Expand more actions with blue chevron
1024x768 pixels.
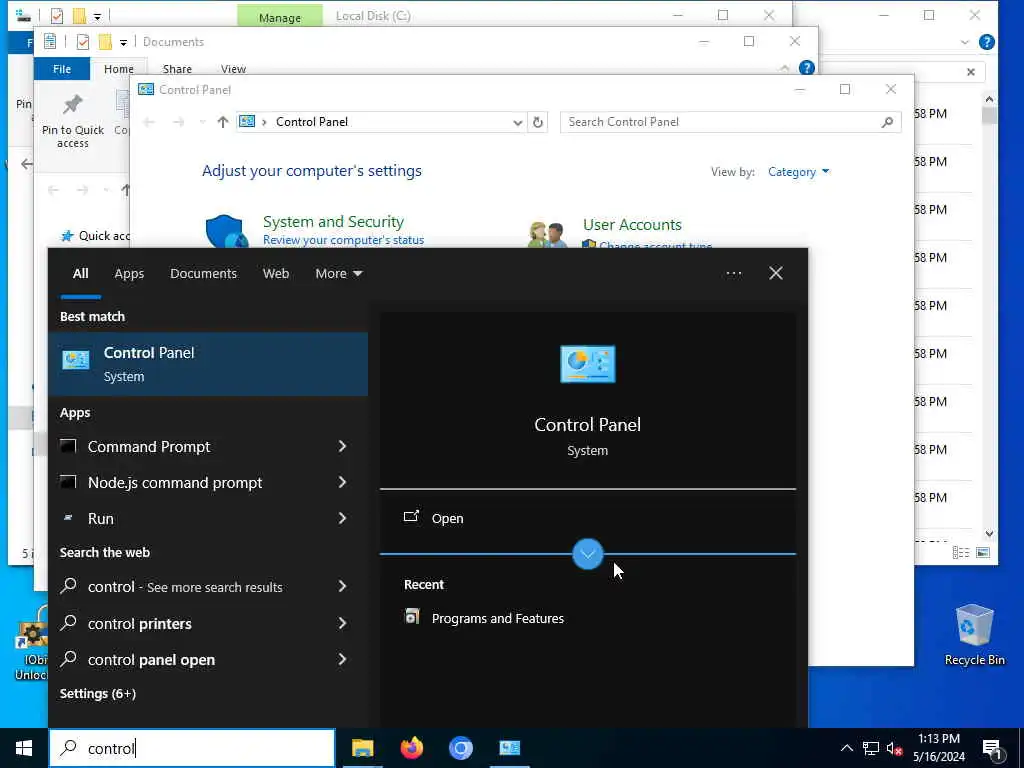click(x=588, y=554)
